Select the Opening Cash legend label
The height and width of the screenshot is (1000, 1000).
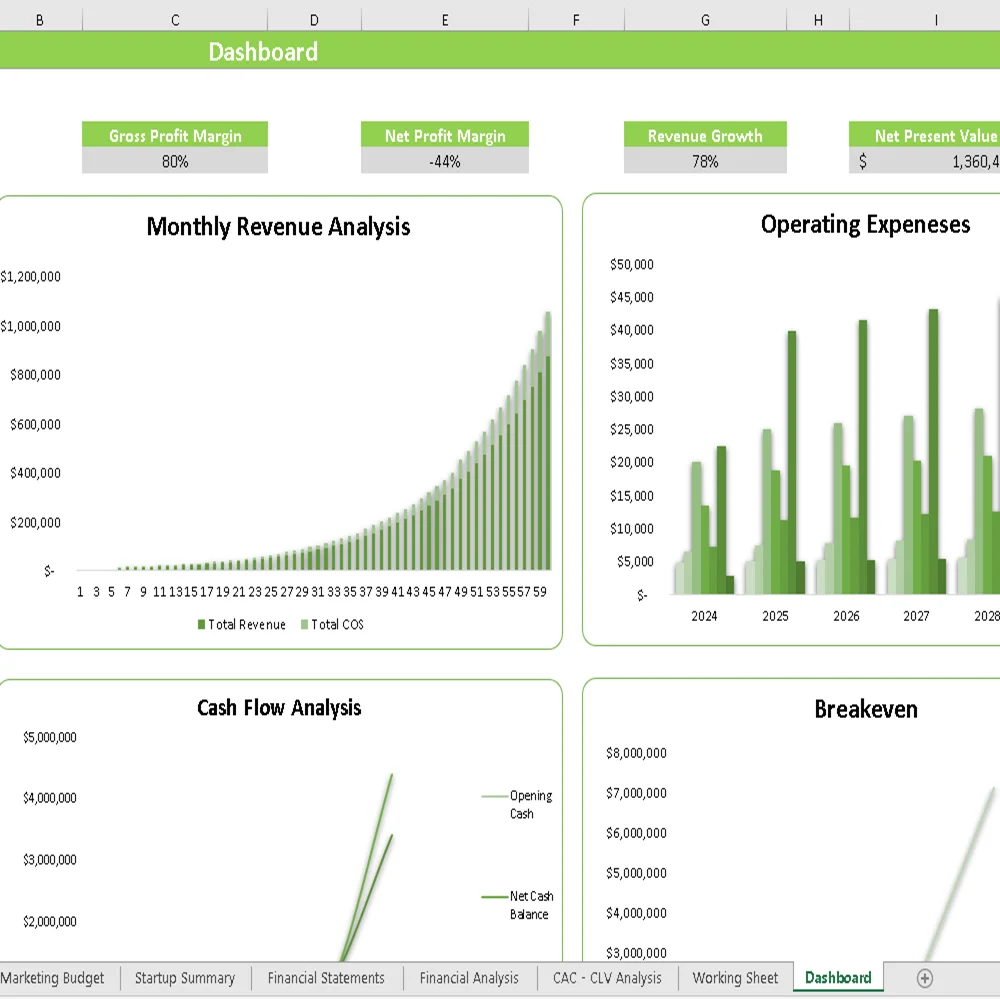click(x=532, y=805)
